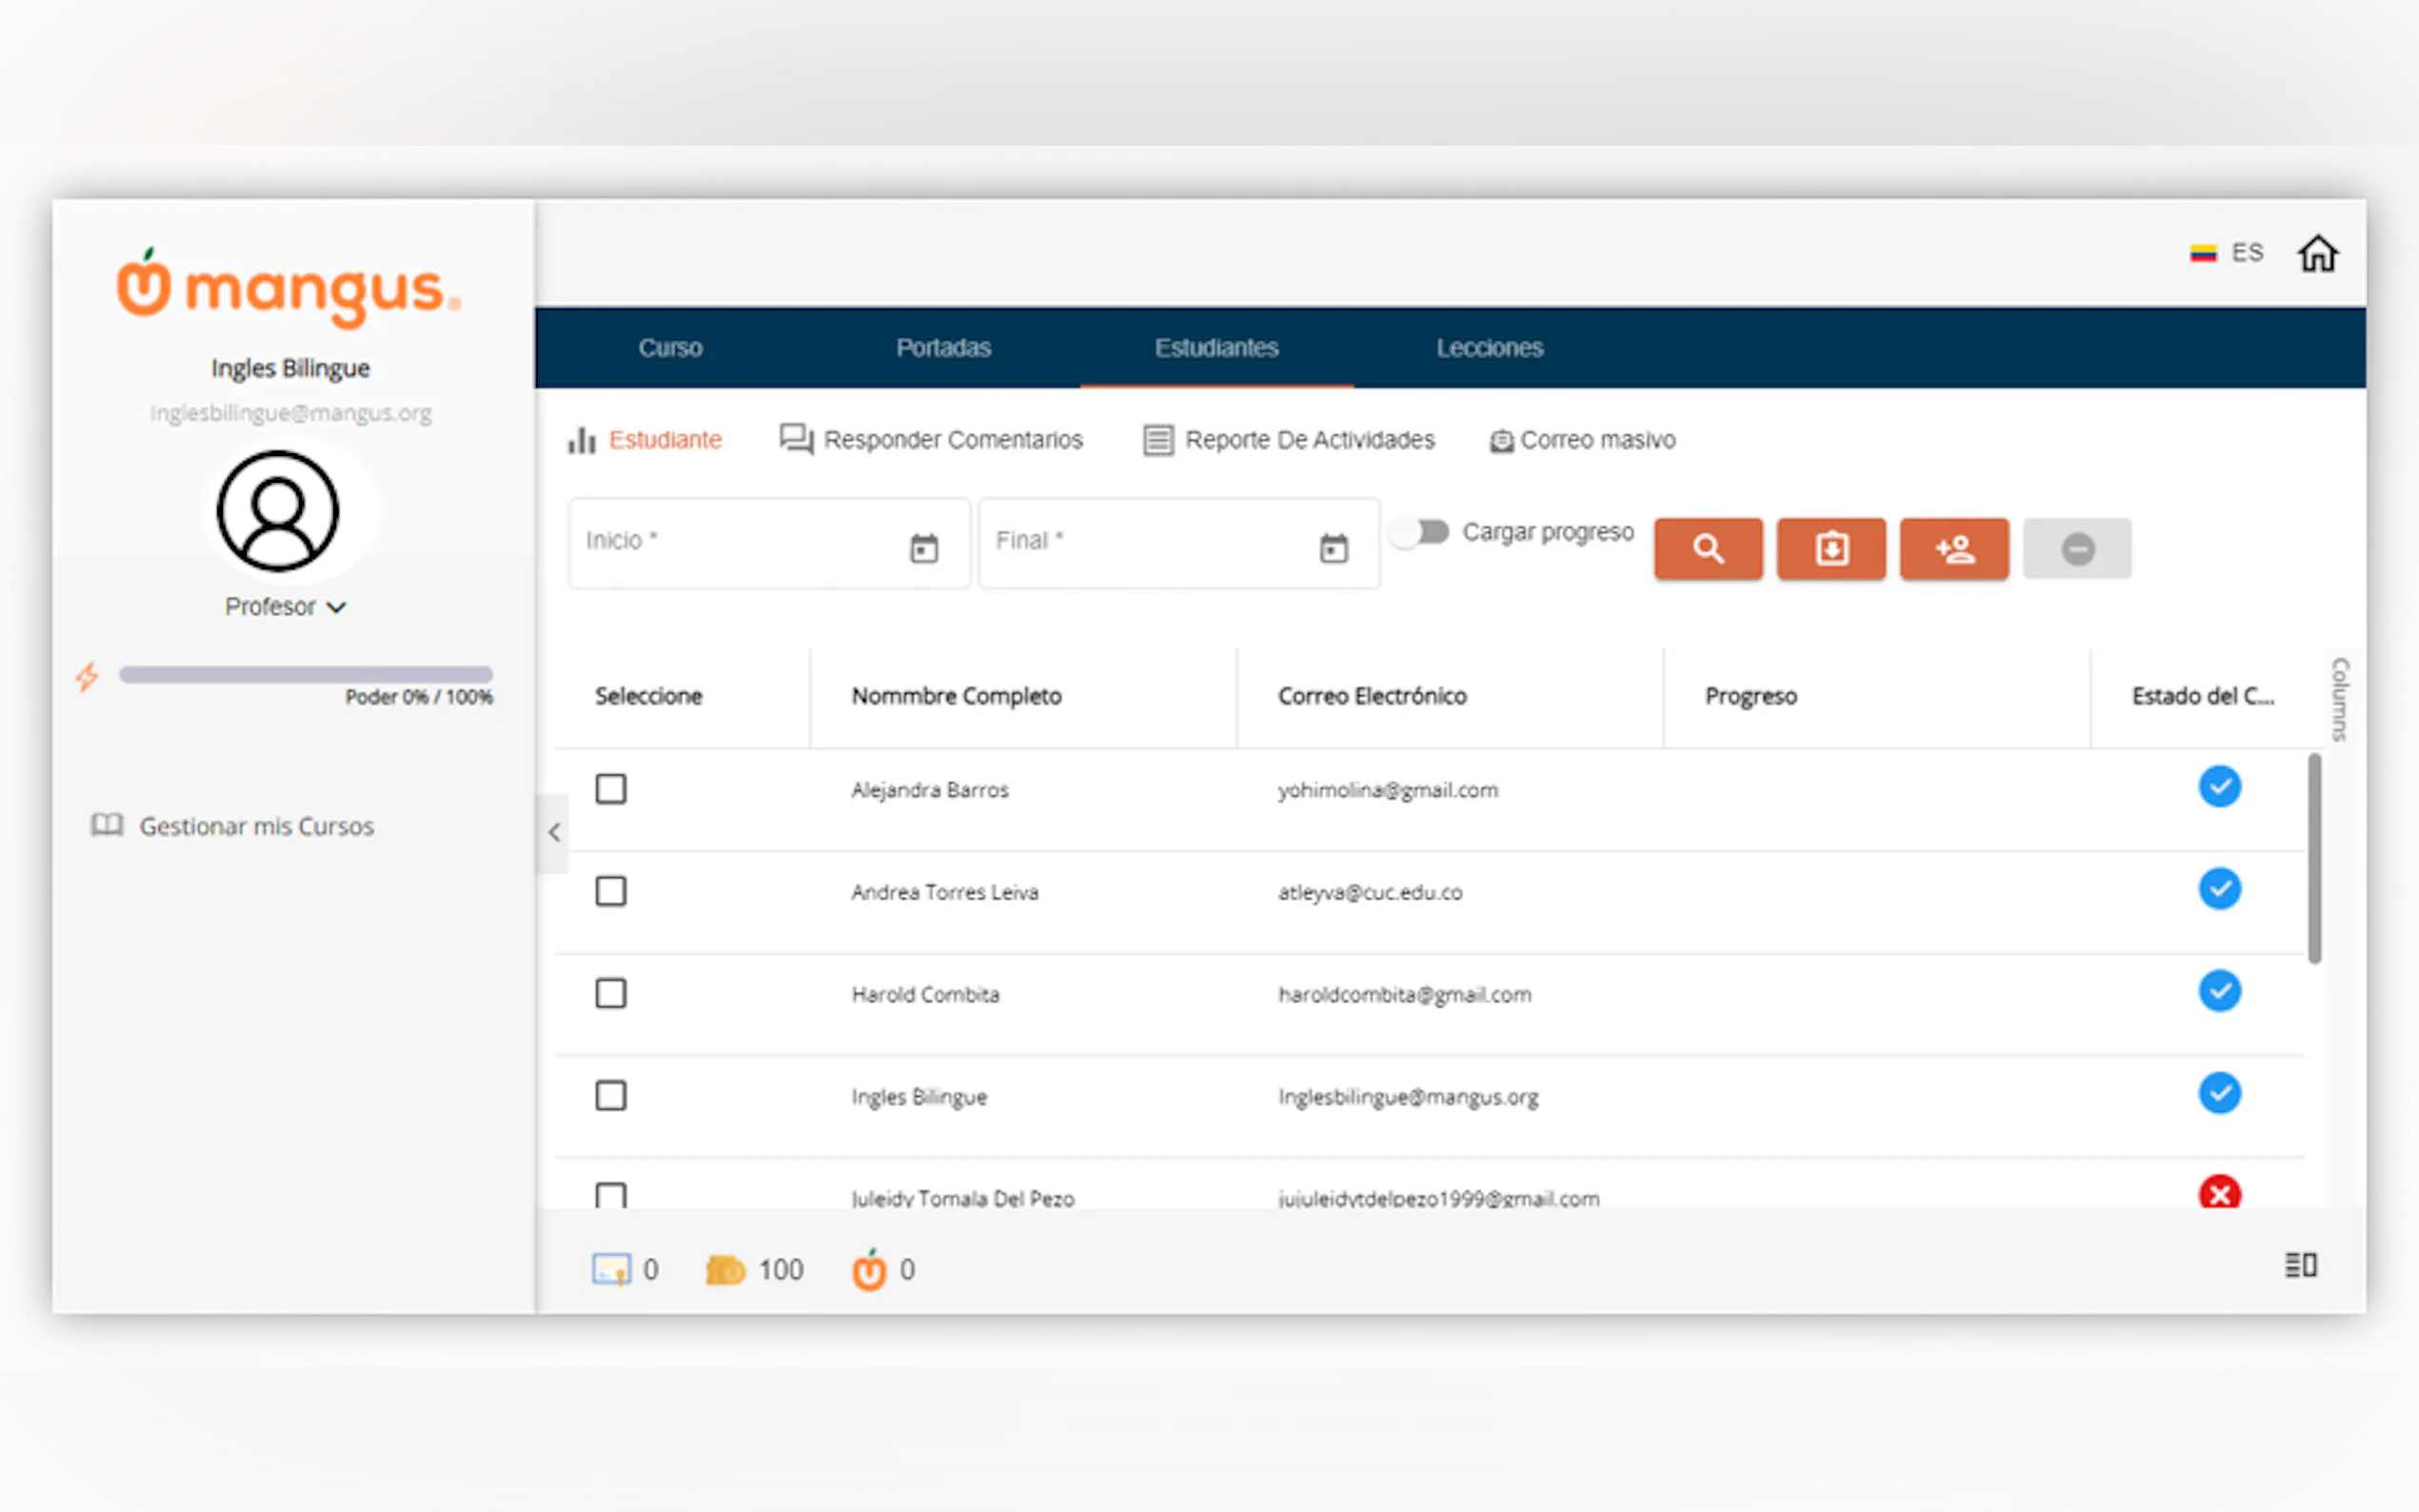
Task: Click the orange download report button
Action: point(1830,548)
